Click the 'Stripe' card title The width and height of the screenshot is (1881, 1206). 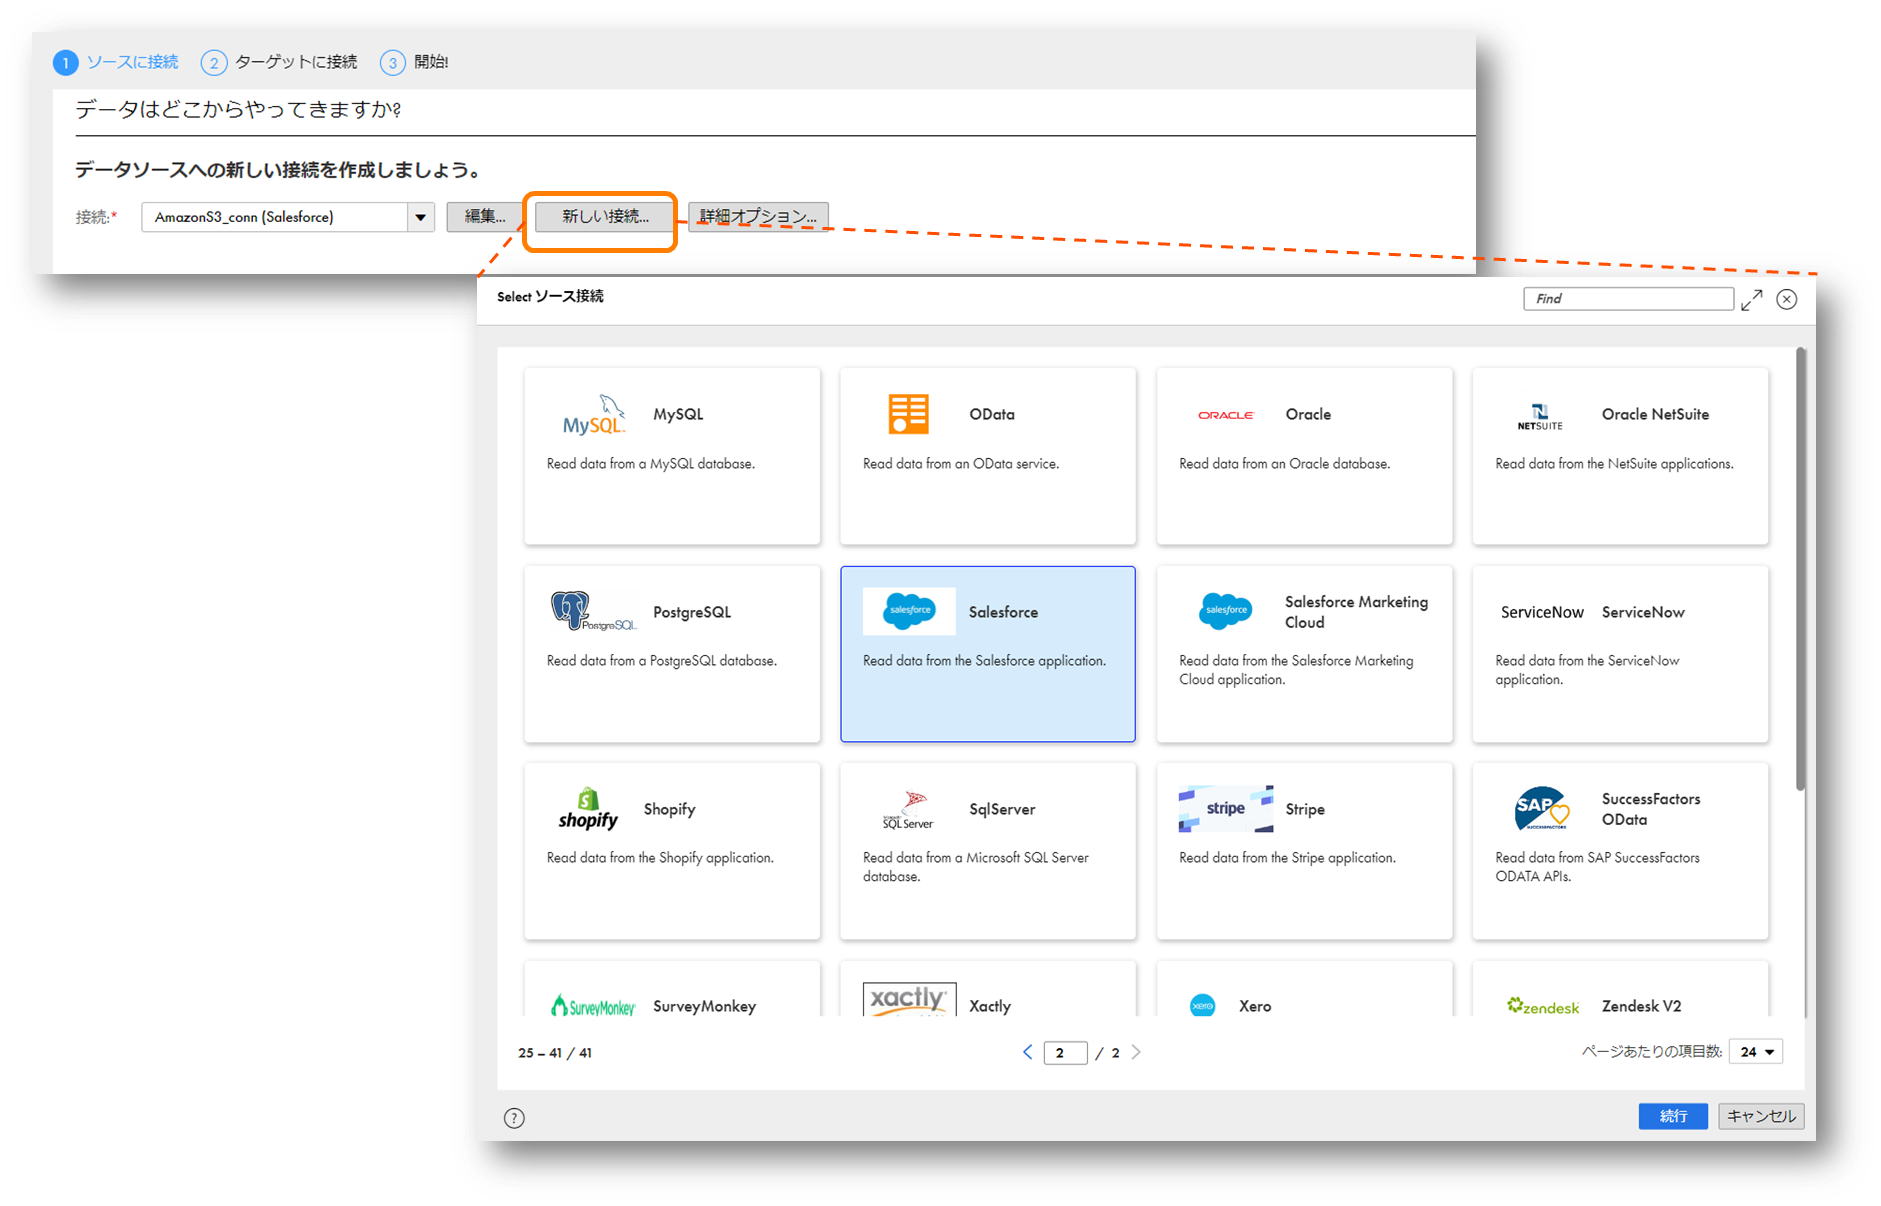(1305, 809)
